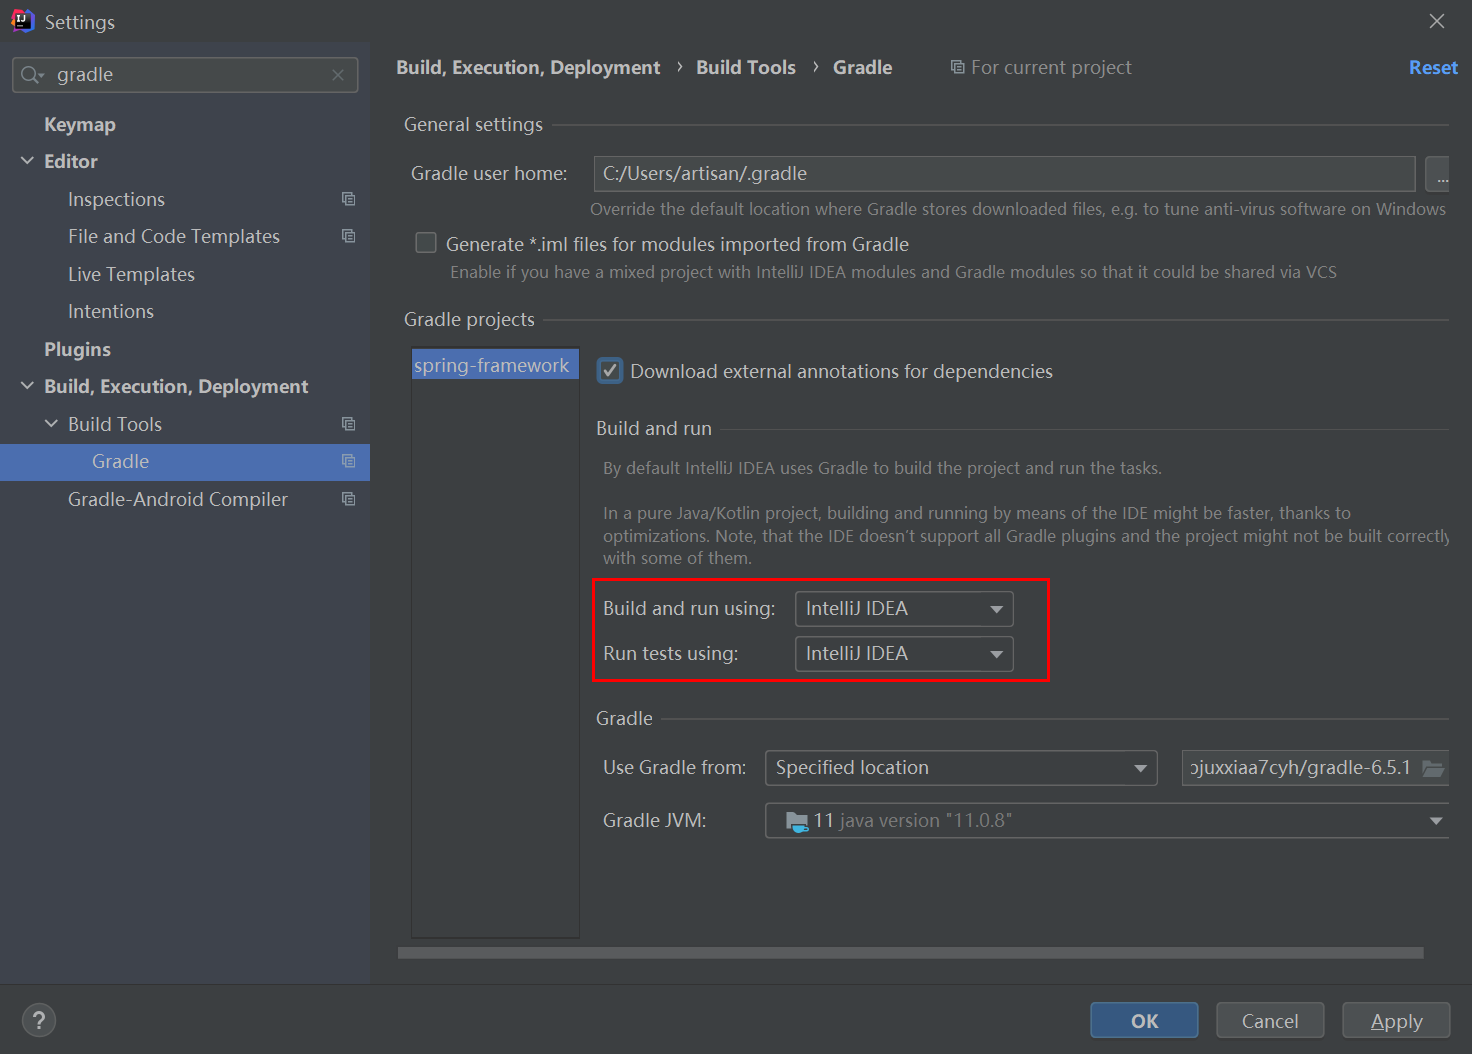1472x1054 pixels.
Task: Click Build, Execution, Deployment tree label
Action: point(176,386)
